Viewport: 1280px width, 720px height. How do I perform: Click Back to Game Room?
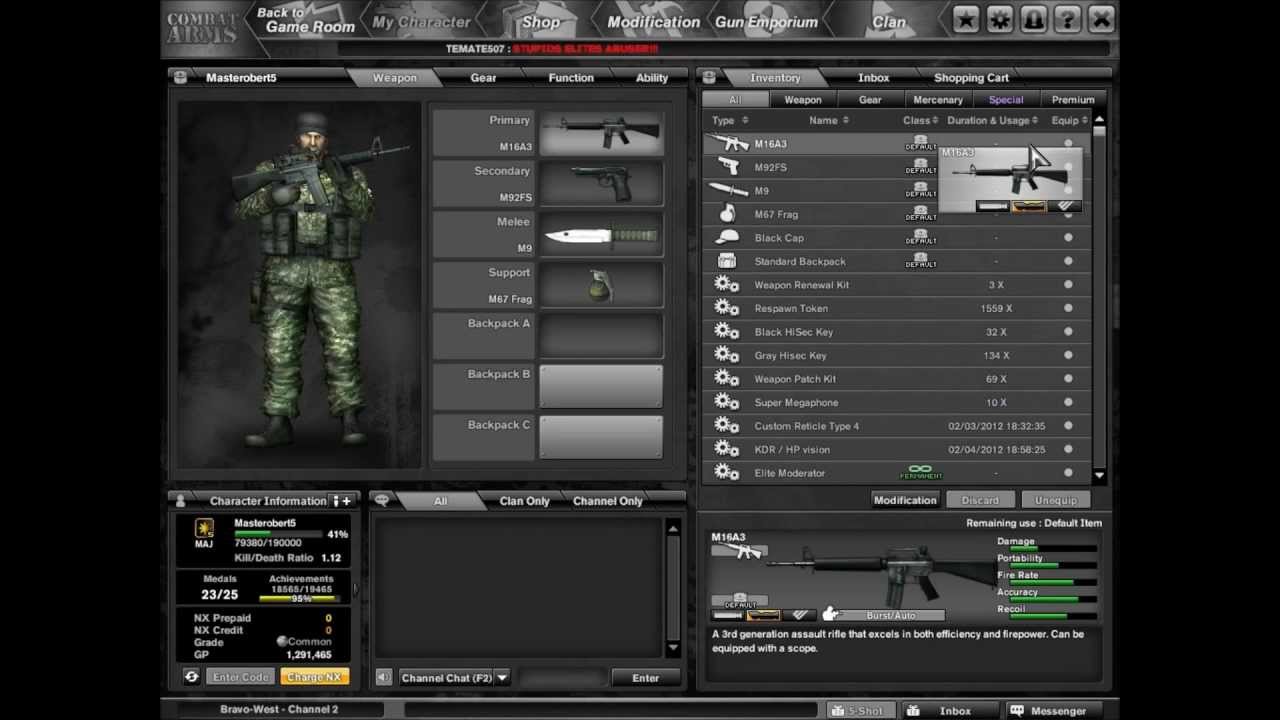305,20
